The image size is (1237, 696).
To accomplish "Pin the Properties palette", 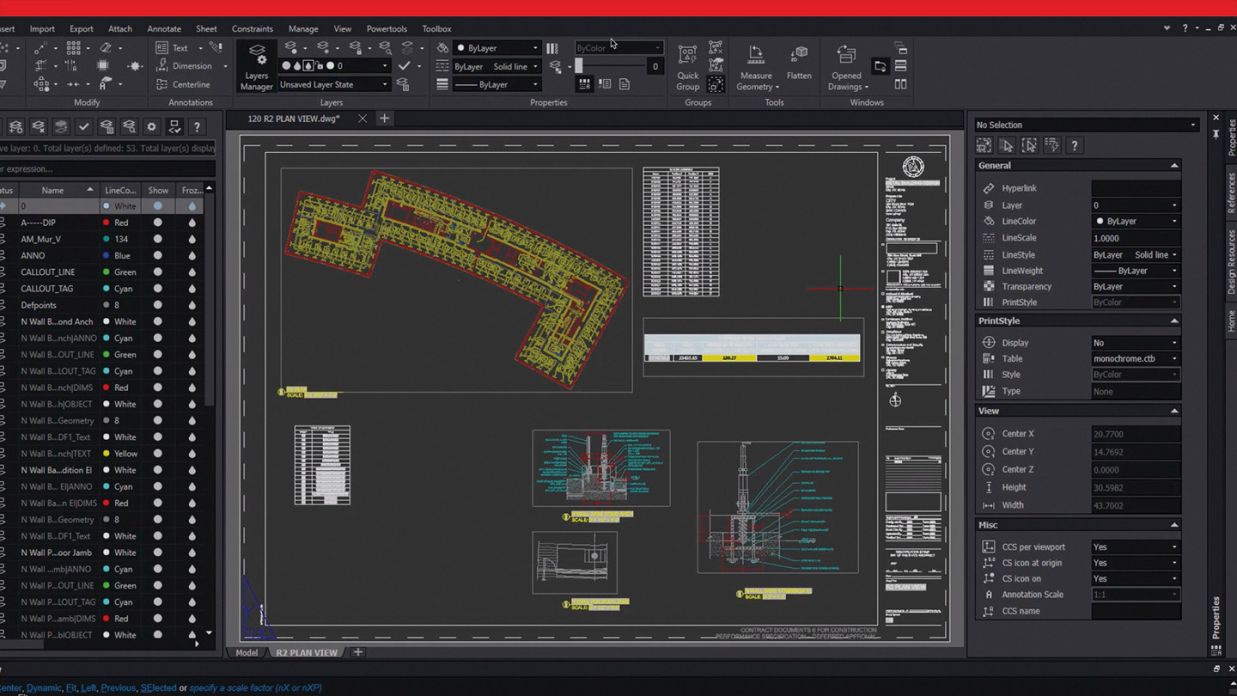I will [x=1216, y=133].
